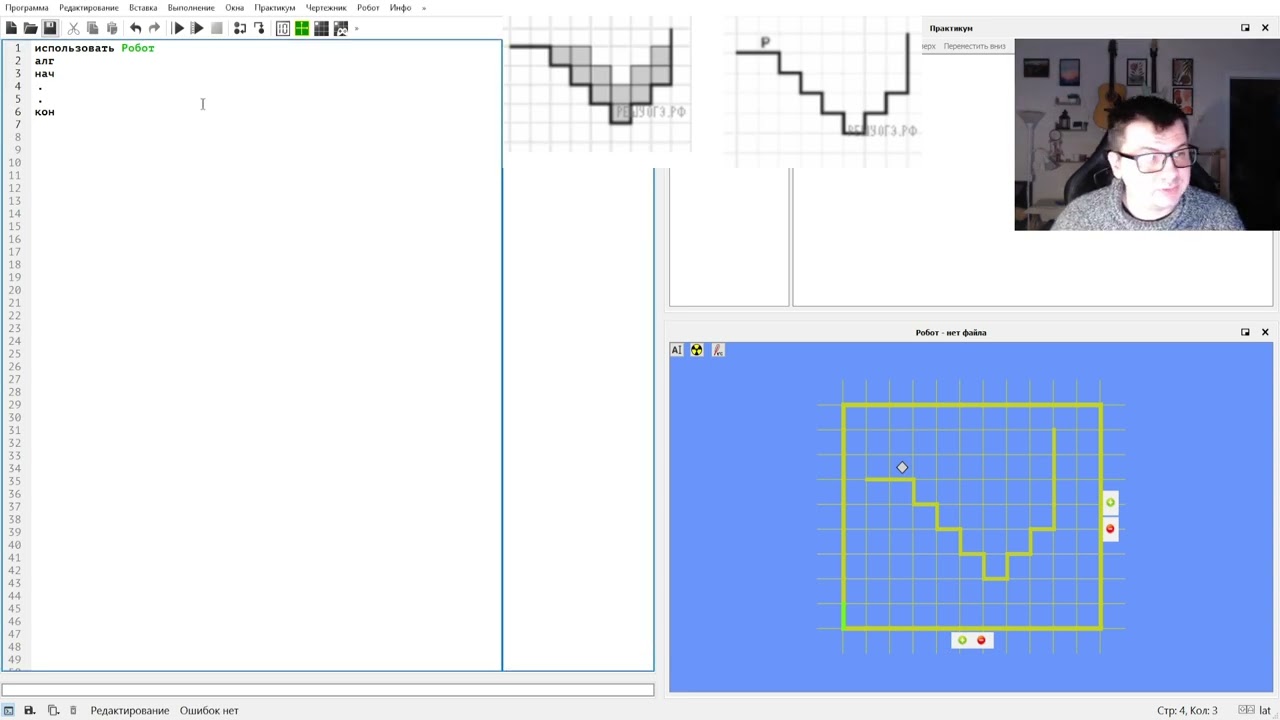1280x720 pixels.
Task: Select the Robot diamond on the field
Action: tap(902, 467)
